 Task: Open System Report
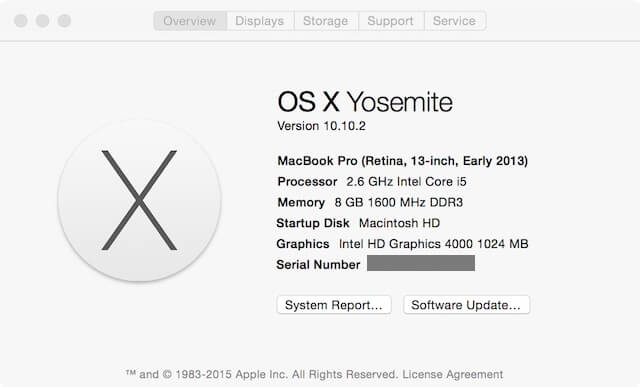click(334, 305)
